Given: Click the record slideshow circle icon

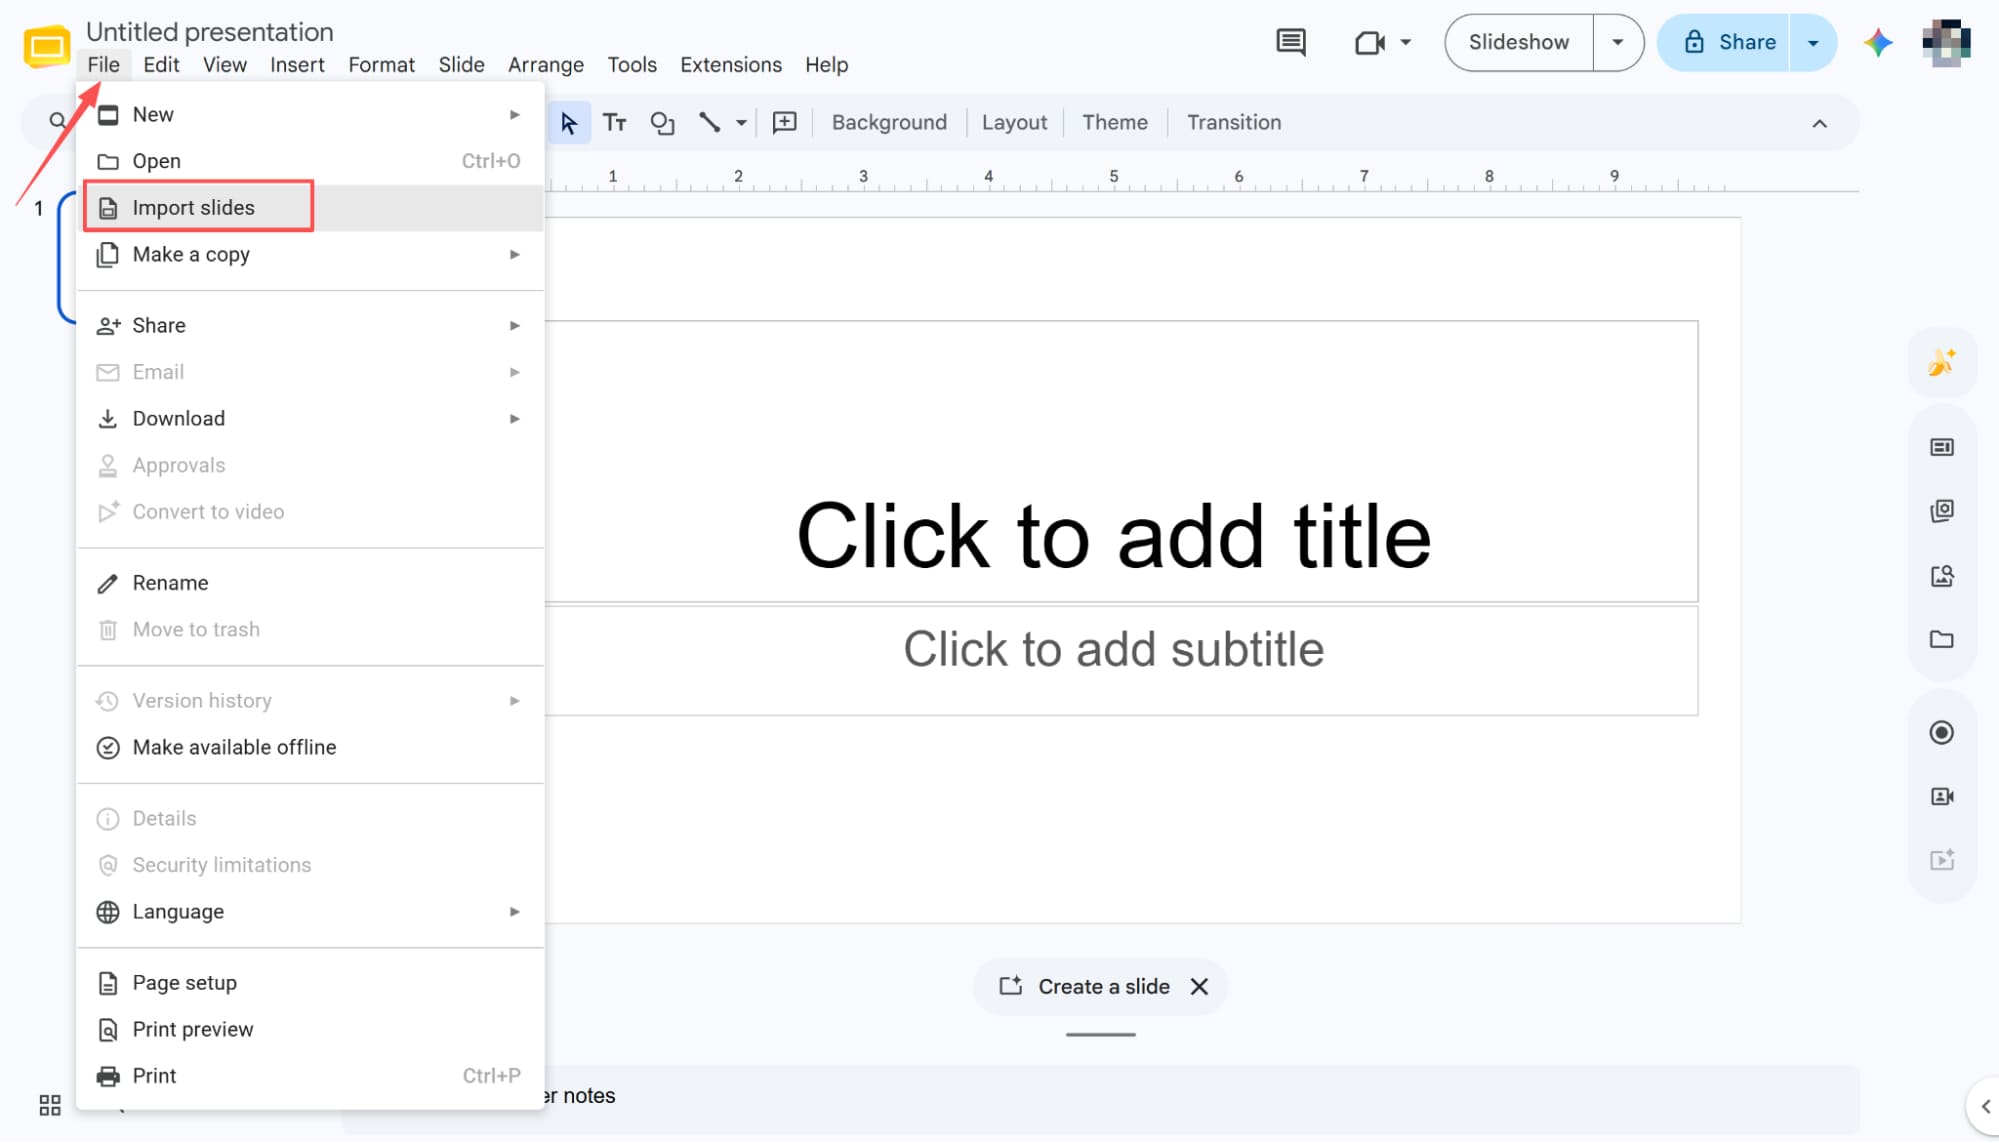Looking at the screenshot, I should (1941, 732).
